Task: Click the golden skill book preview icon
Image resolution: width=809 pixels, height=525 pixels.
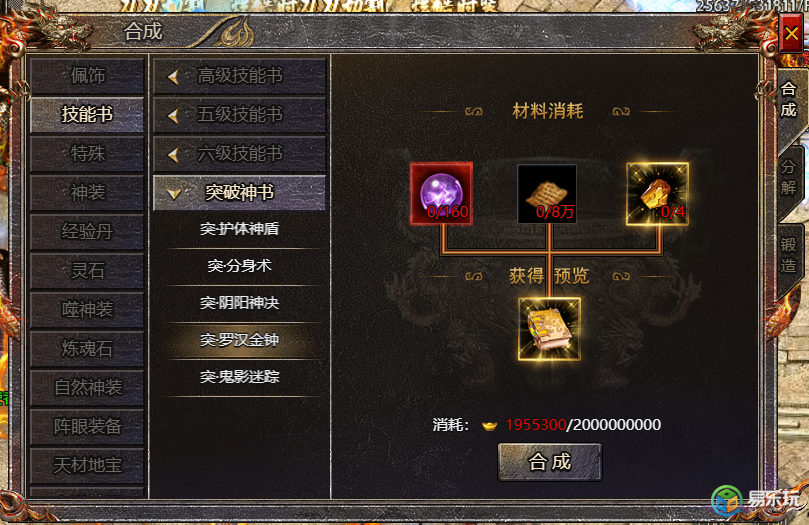Action: (549, 329)
